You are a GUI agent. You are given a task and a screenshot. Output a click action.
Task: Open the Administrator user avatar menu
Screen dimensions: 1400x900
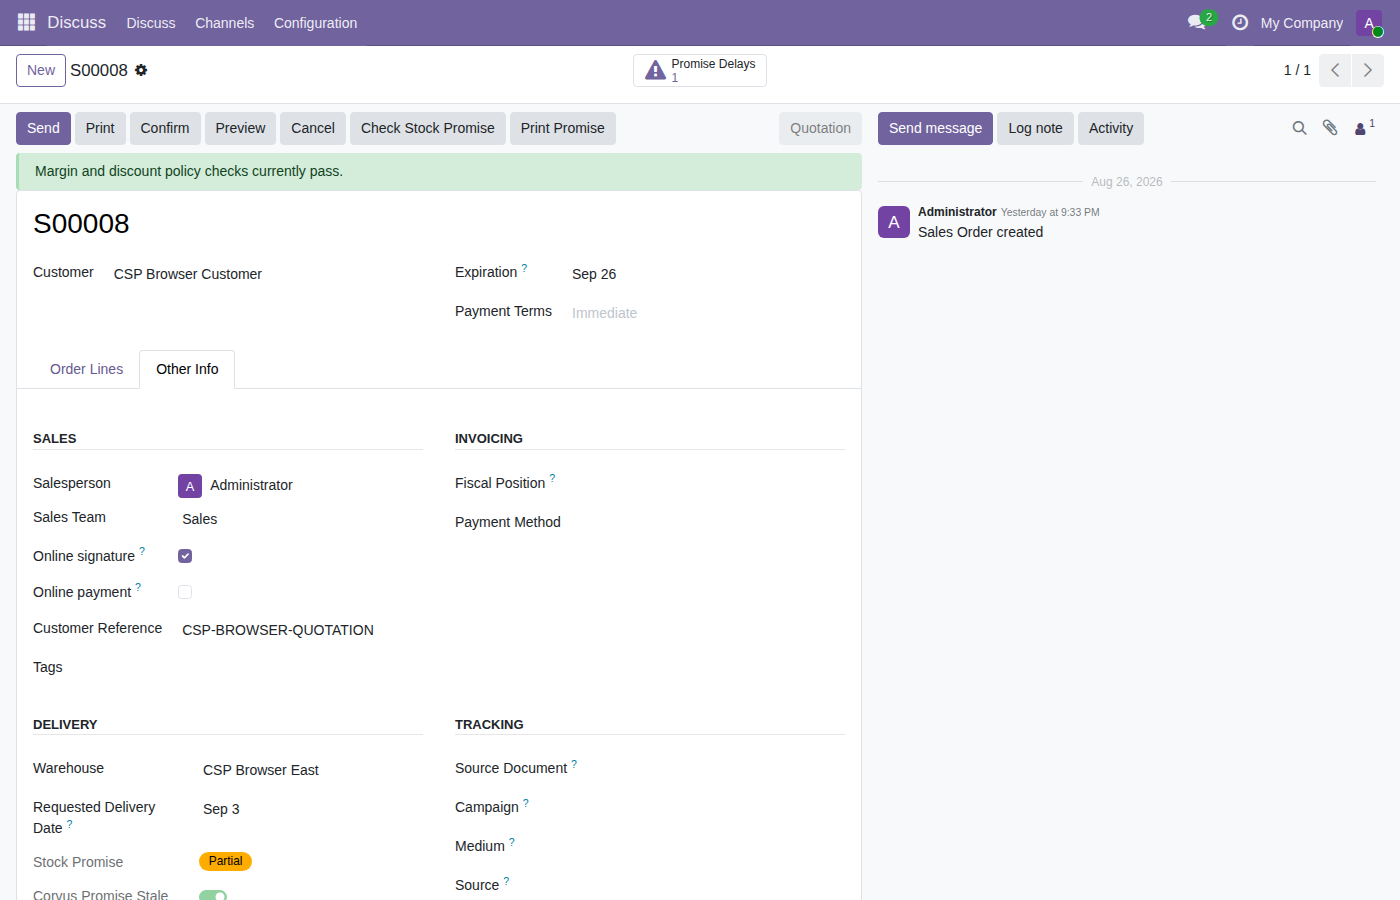(1369, 23)
